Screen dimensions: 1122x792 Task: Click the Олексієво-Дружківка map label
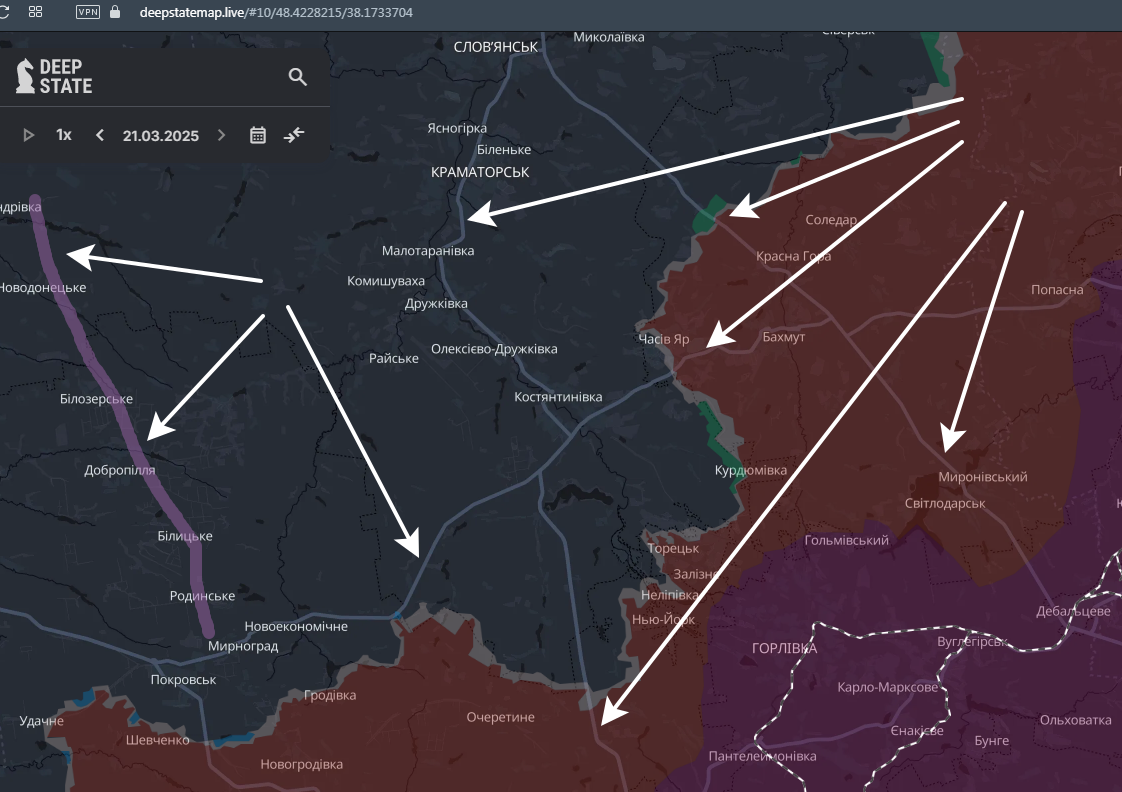(x=494, y=349)
